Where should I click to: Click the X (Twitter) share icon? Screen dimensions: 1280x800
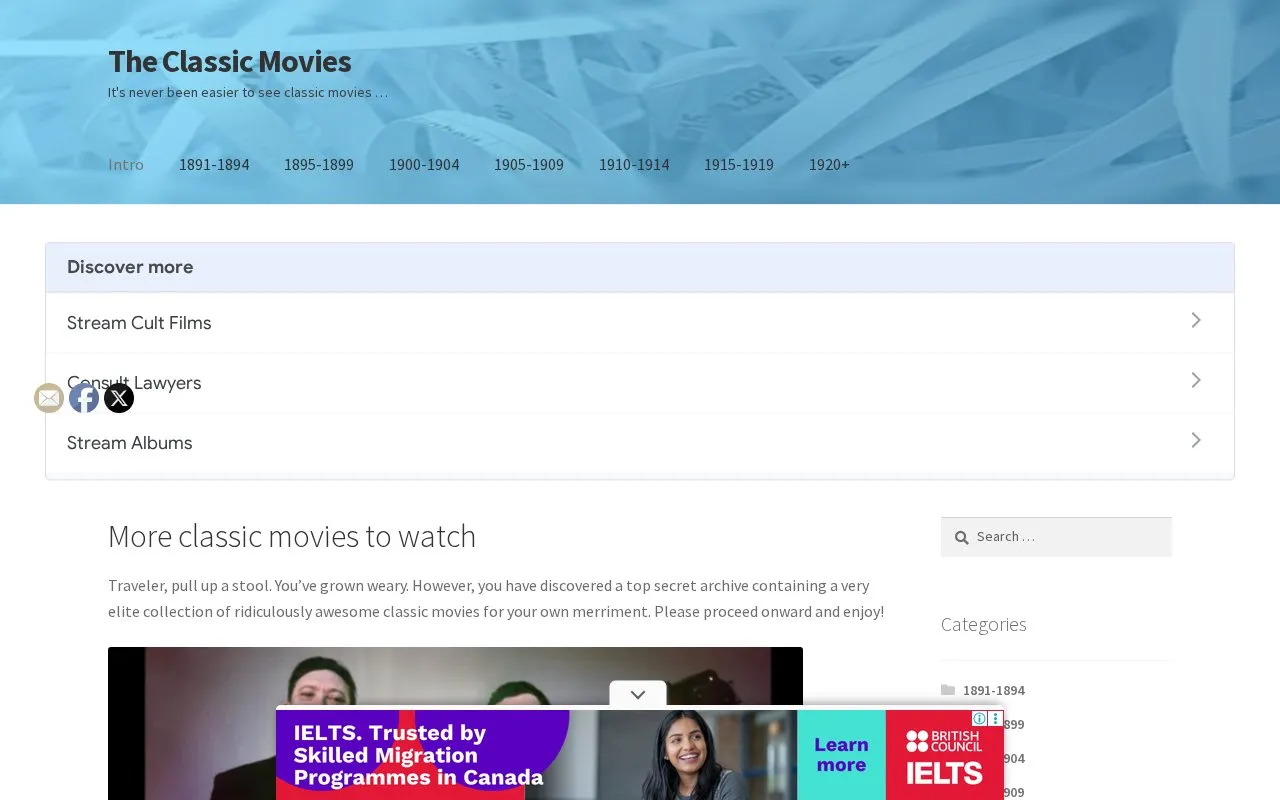(x=119, y=398)
